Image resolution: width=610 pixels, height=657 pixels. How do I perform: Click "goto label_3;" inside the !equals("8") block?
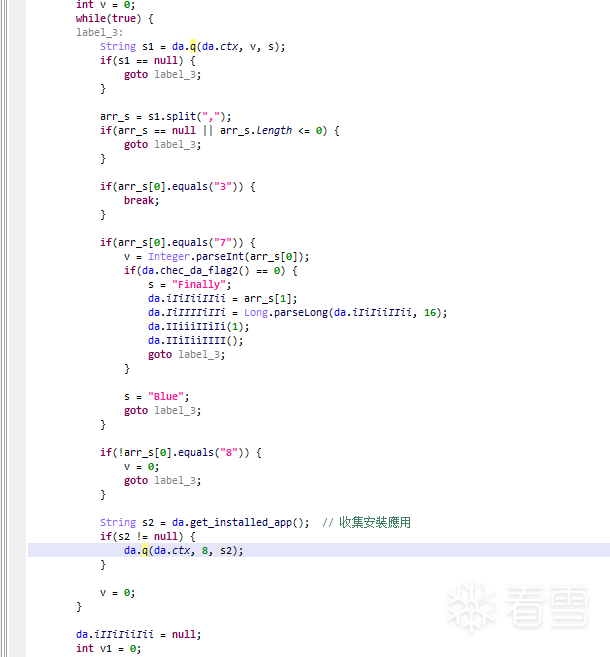(163, 481)
